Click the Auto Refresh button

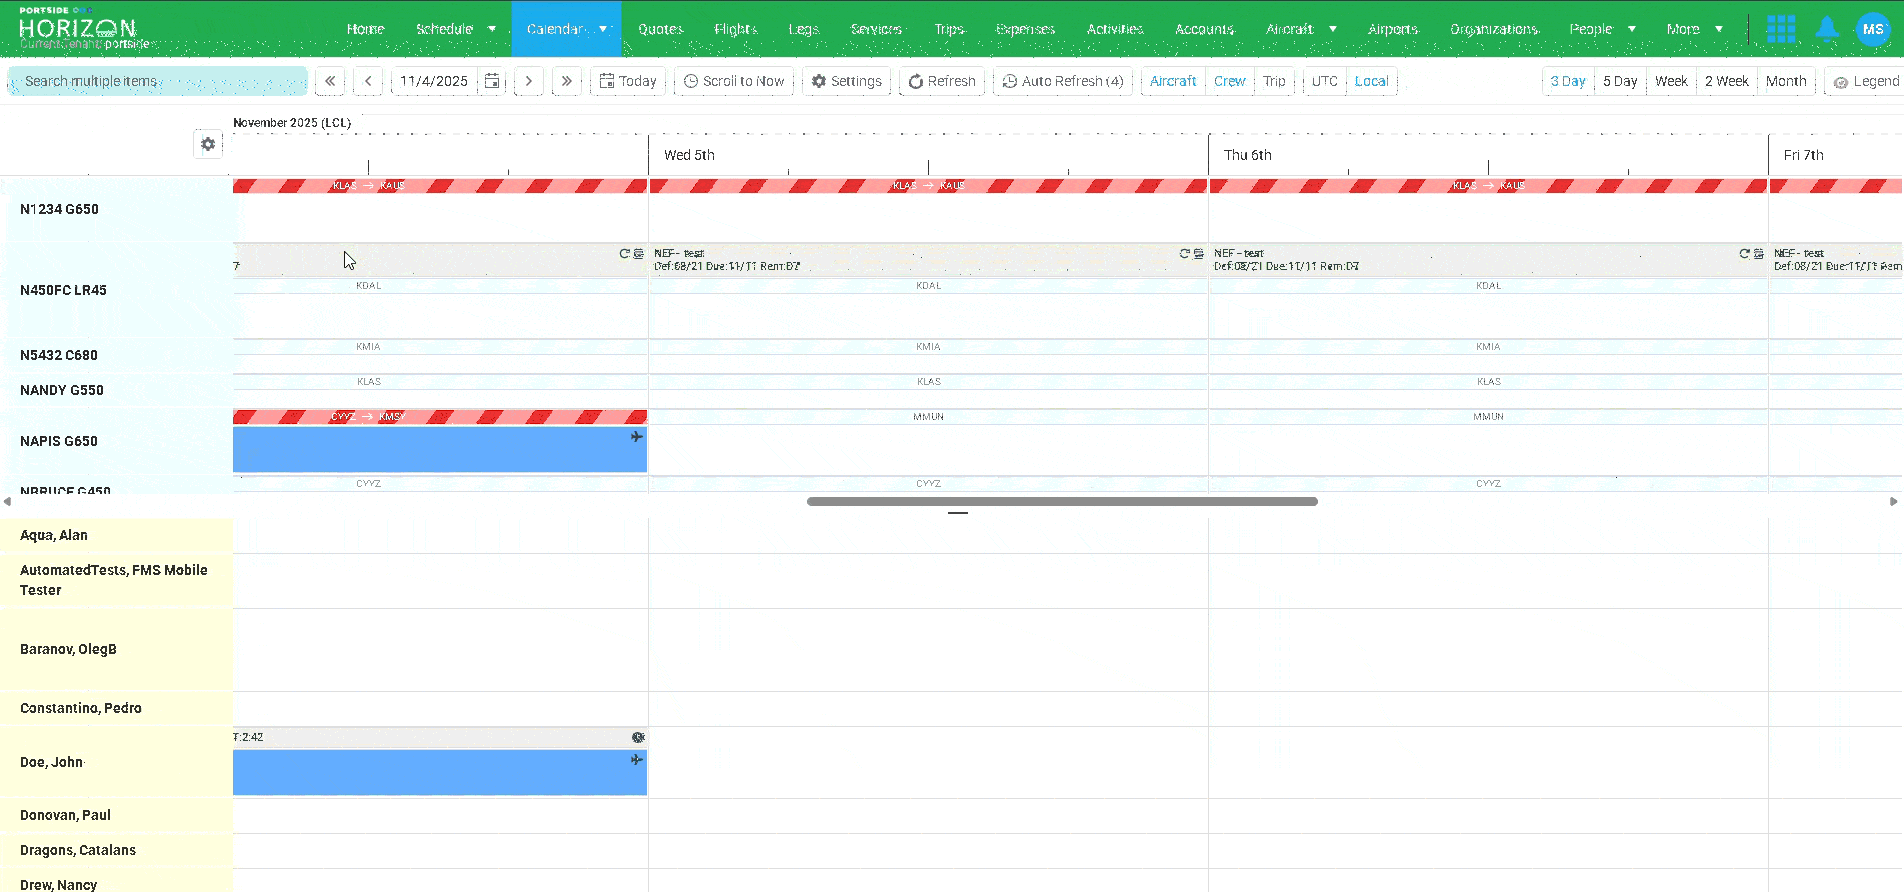click(1062, 81)
